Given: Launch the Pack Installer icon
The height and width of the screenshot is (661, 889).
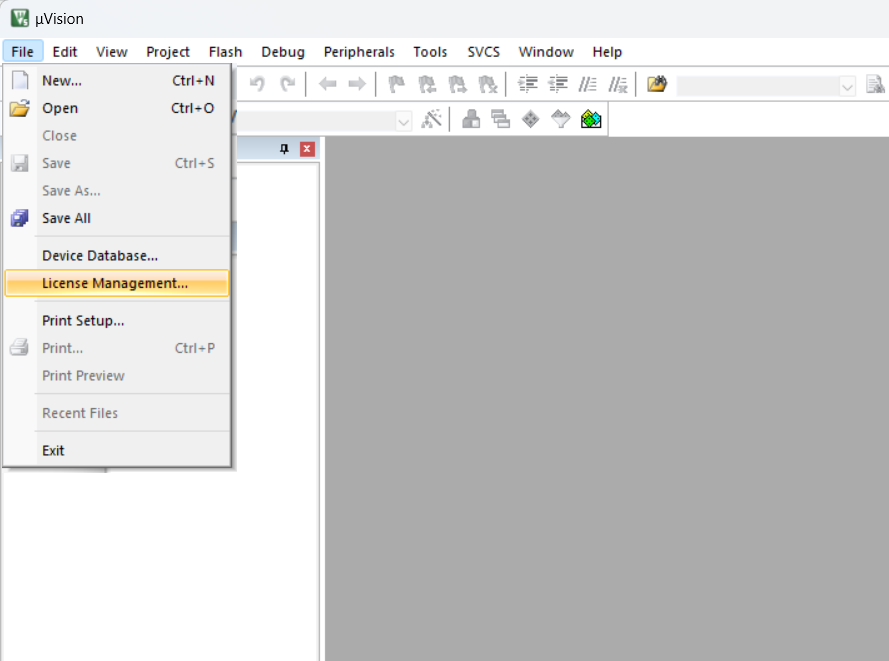Looking at the screenshot, I should tap(591, 119).
